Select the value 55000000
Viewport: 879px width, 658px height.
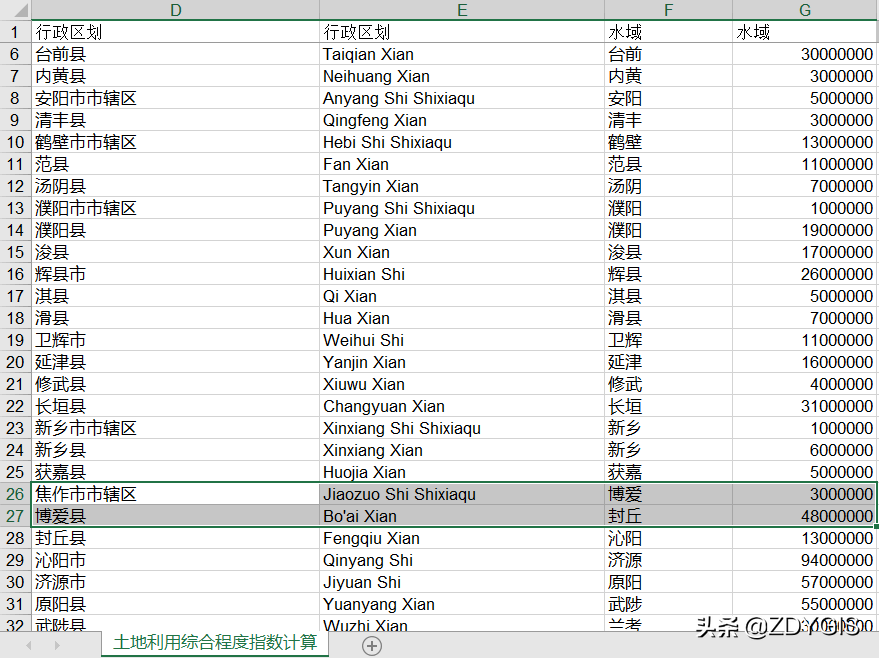804,604
